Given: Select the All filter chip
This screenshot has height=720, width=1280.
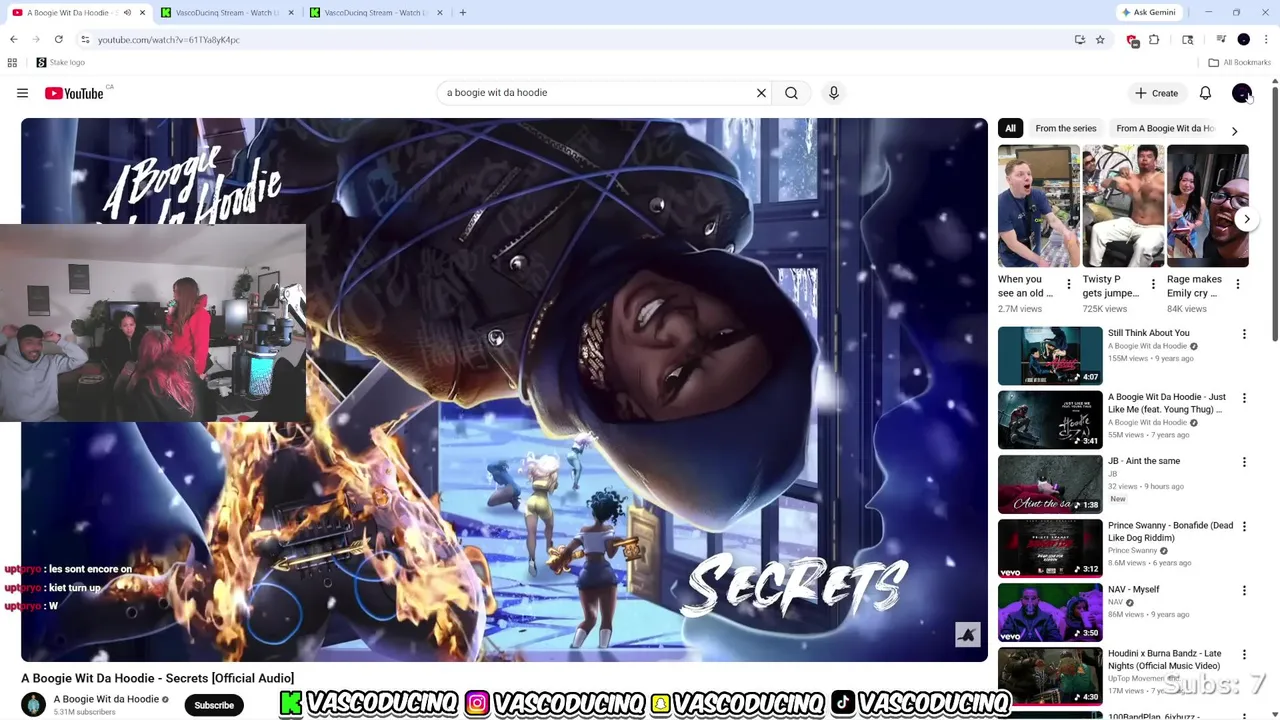Looking at the screenshot, I should [1010, 128].
